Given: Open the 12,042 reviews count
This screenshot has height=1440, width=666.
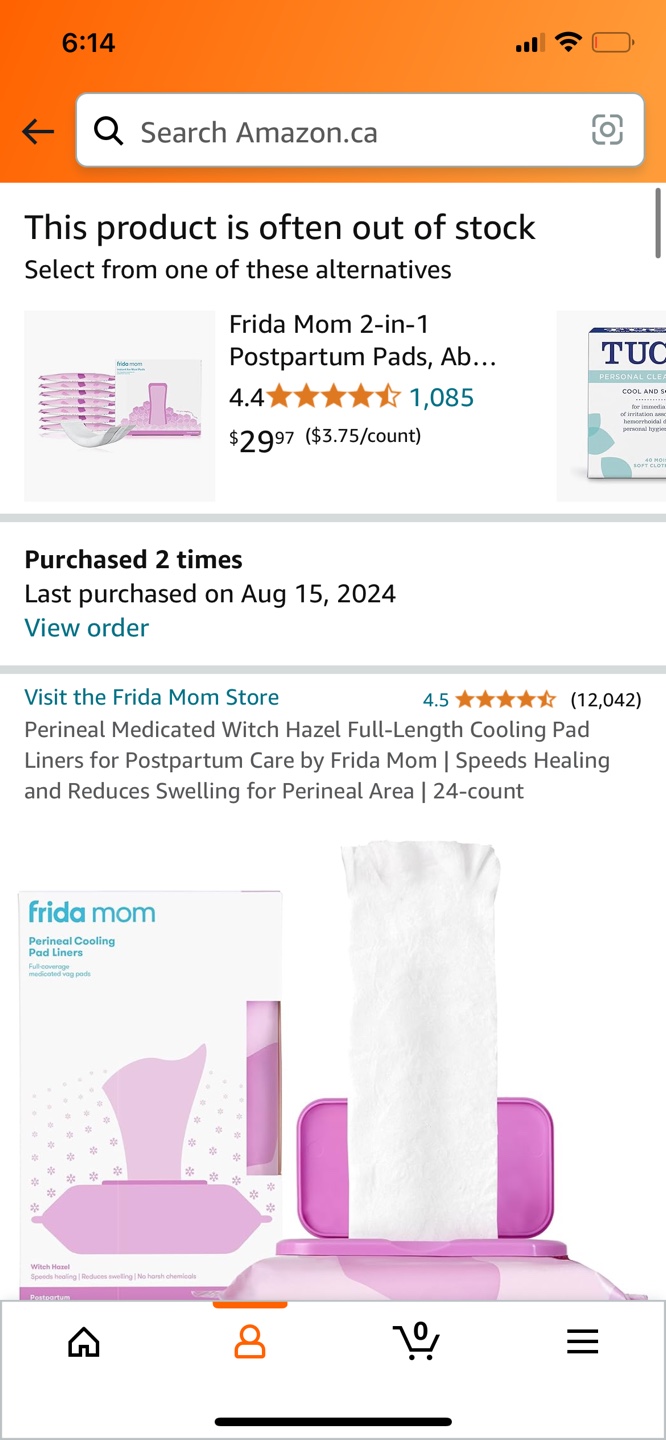Looking at the screenshot, I should coord(606,699).
